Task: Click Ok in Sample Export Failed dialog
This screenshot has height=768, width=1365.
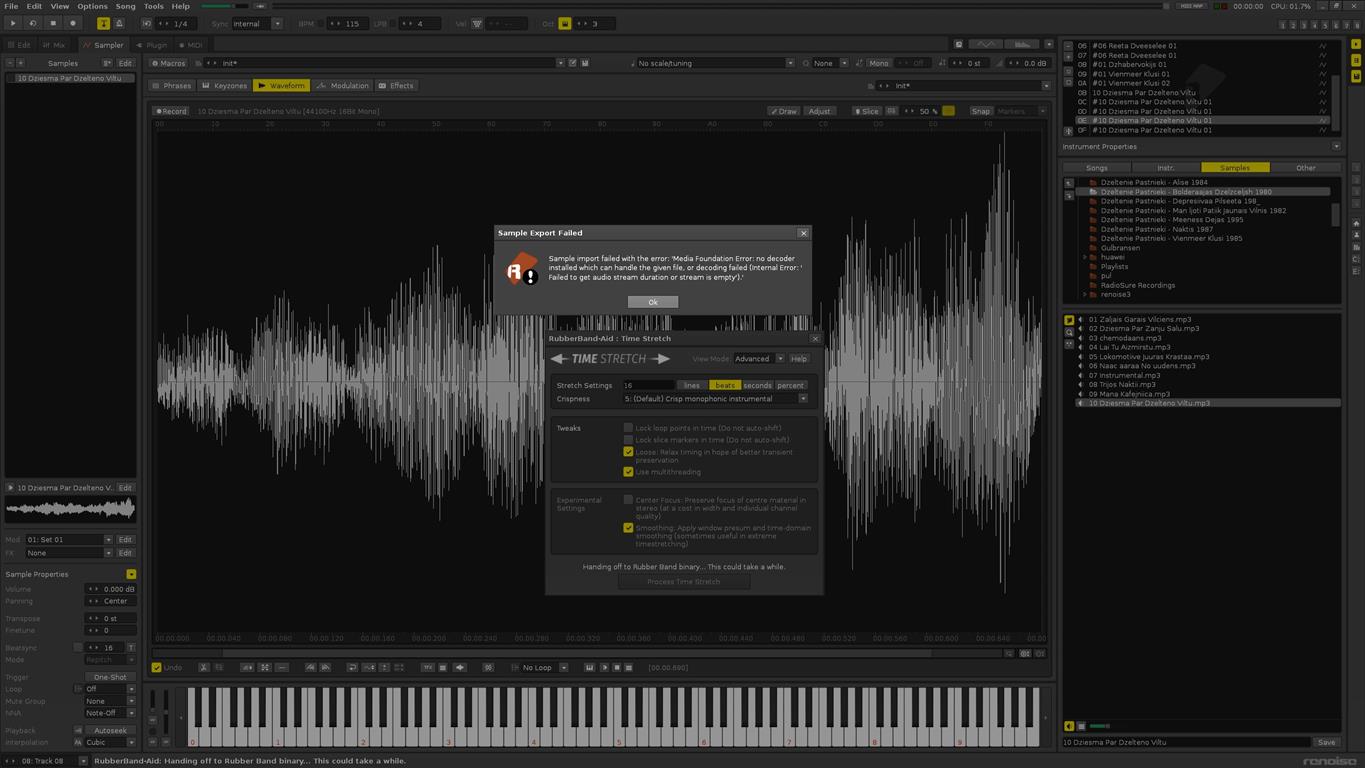Action: tap(653, 302)
